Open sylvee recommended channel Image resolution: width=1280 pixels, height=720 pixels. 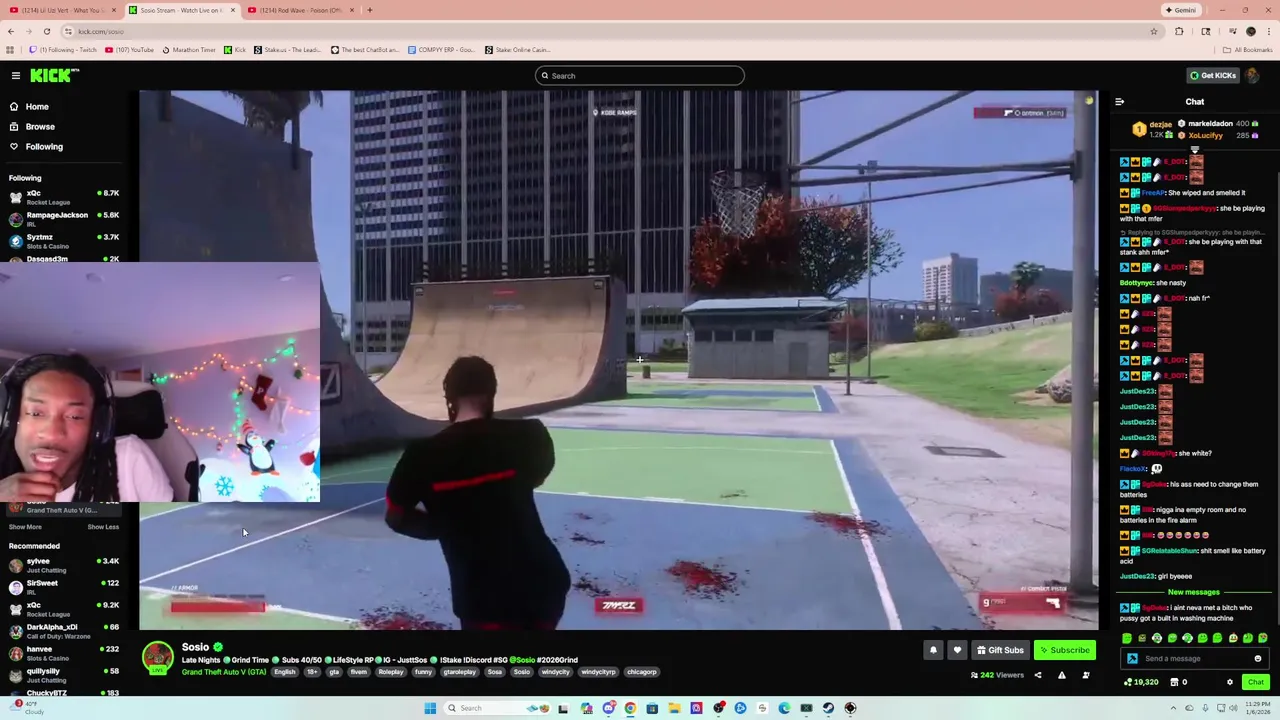coord(64,564)
